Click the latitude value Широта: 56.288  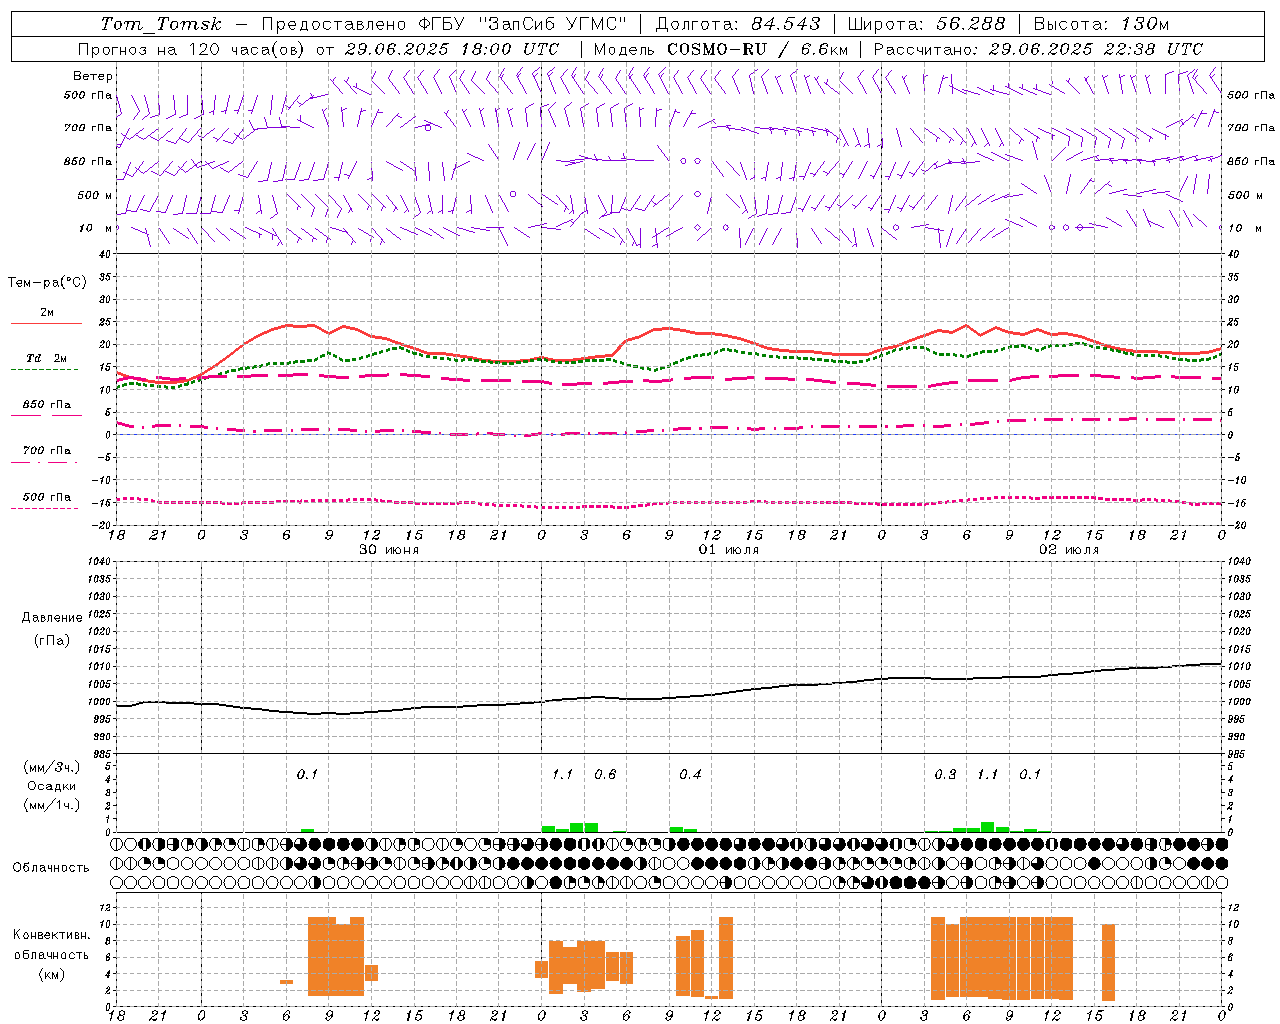tap(926, 24)
